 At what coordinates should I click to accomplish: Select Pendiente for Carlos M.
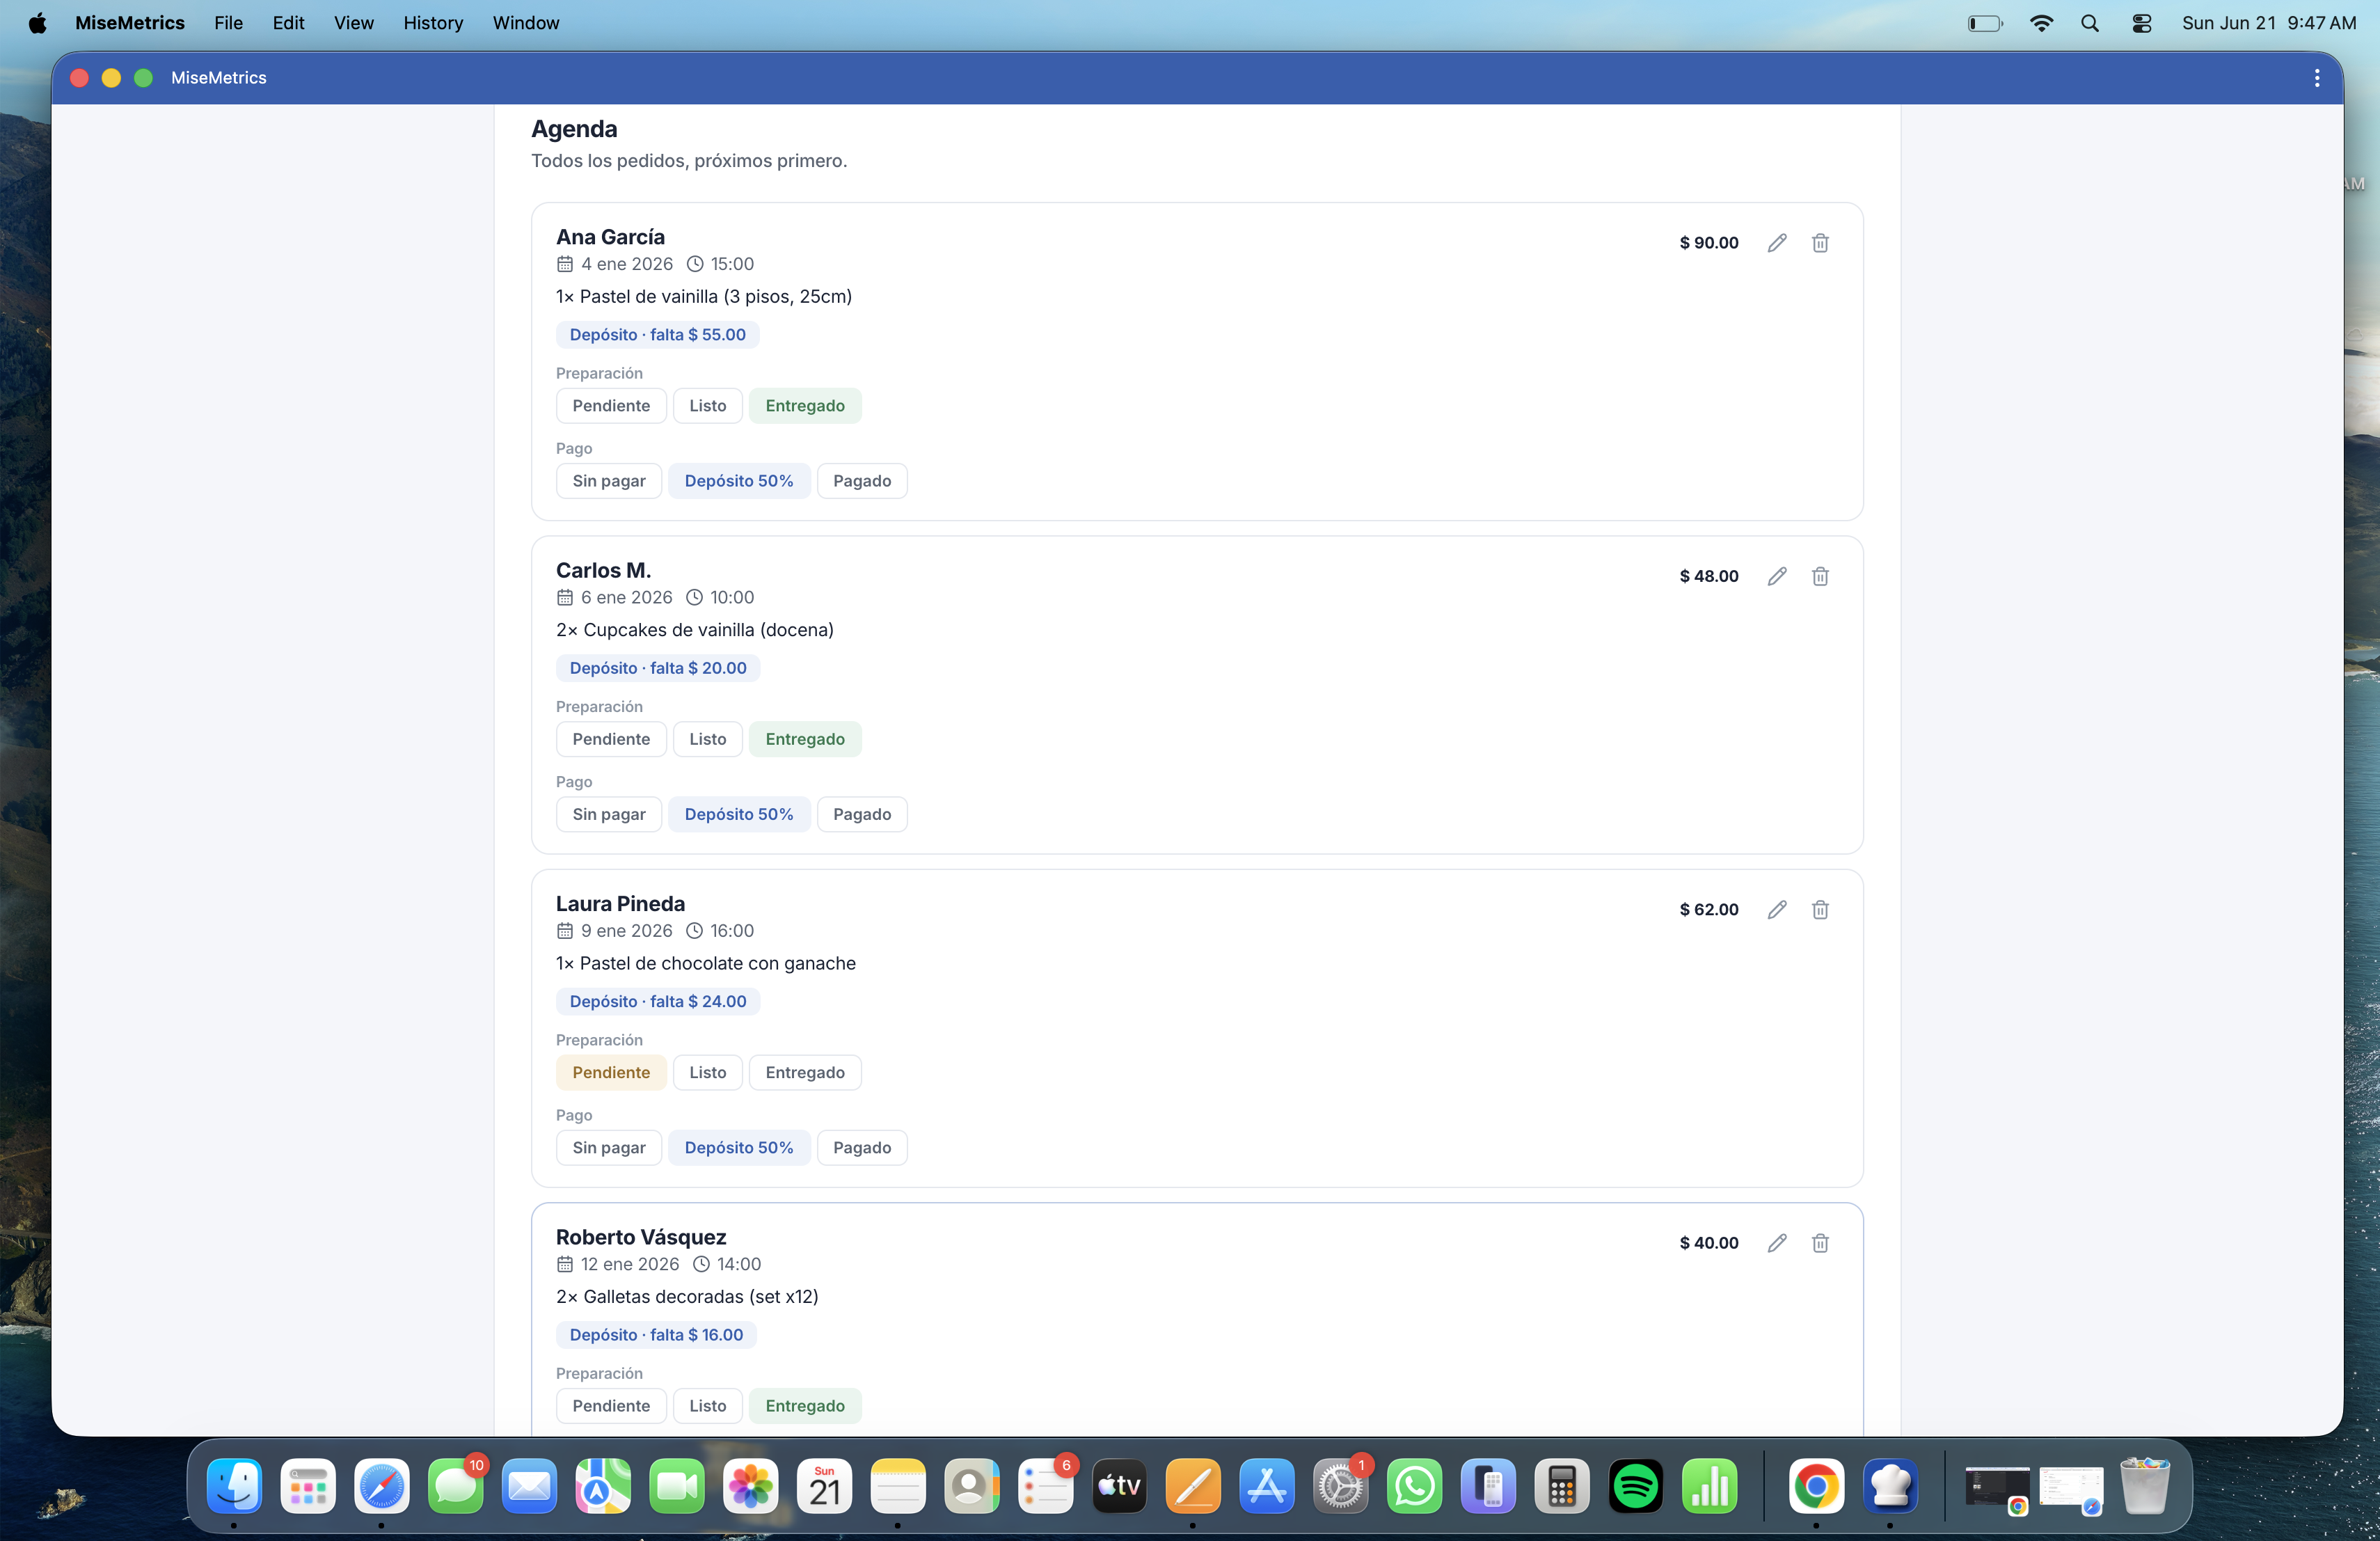611,739
